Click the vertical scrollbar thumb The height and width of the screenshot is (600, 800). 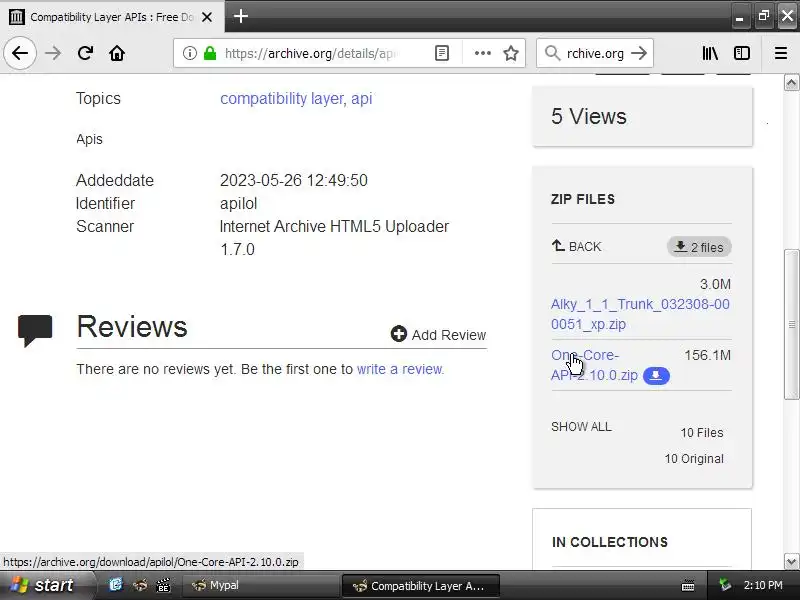pos(791,324)
